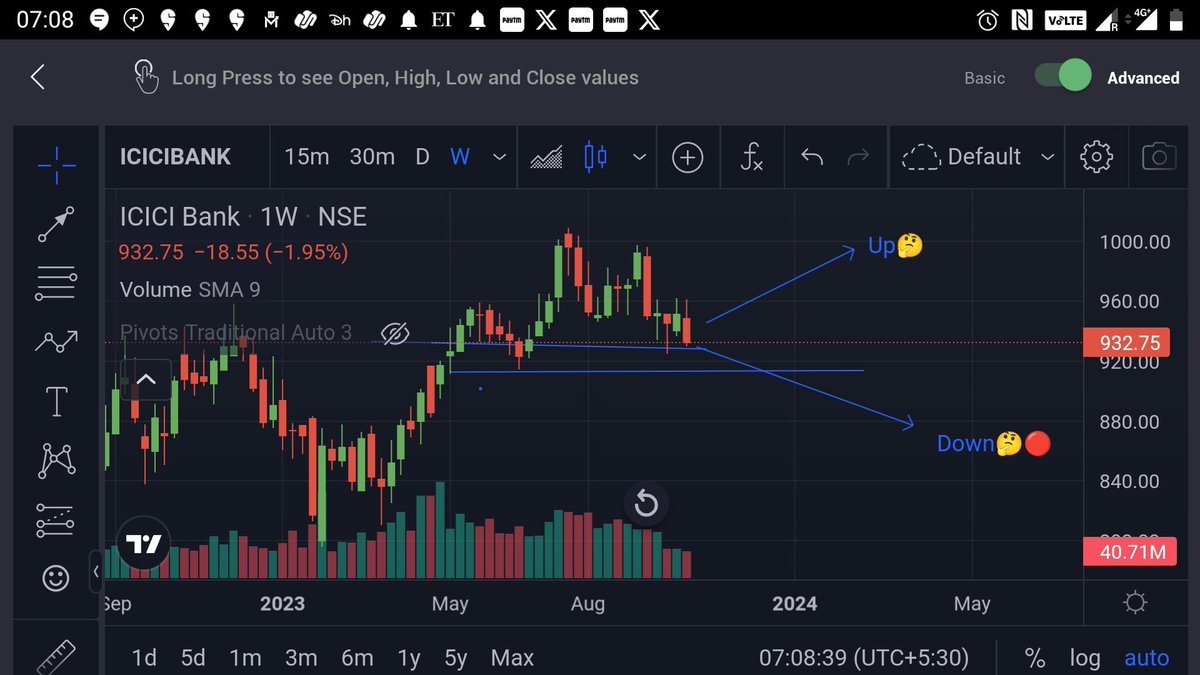Set the date range to 3m
This screenshot has width=1200, height=675.
pyautogui.click(x=301, y=658)
